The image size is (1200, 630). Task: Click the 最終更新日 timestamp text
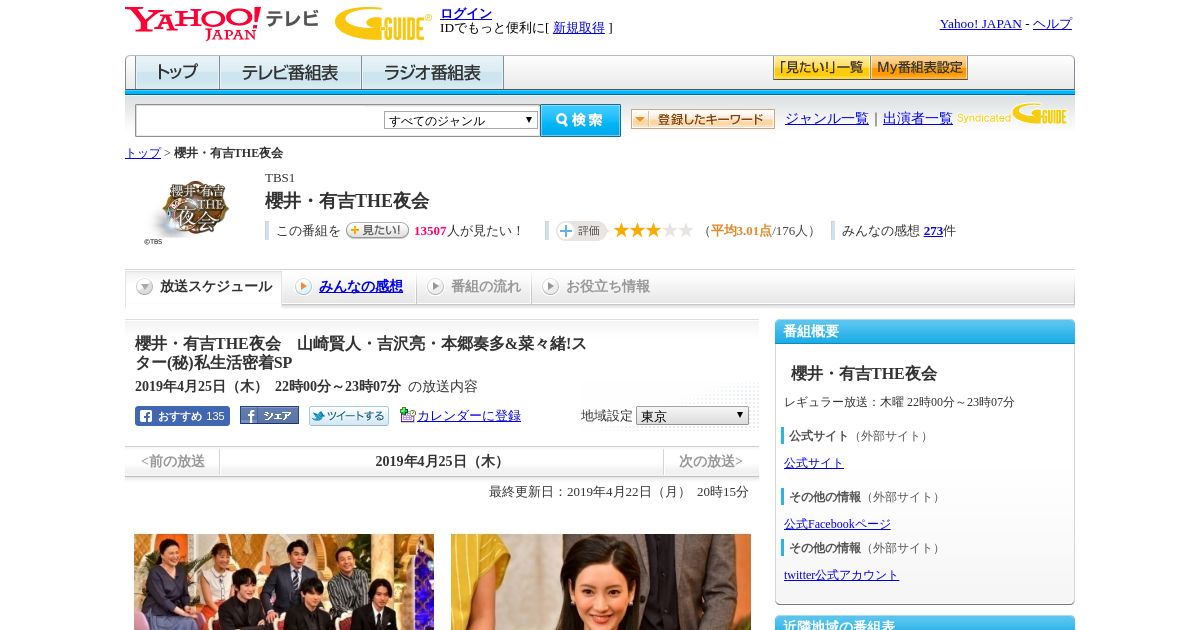tap(619, 492)
